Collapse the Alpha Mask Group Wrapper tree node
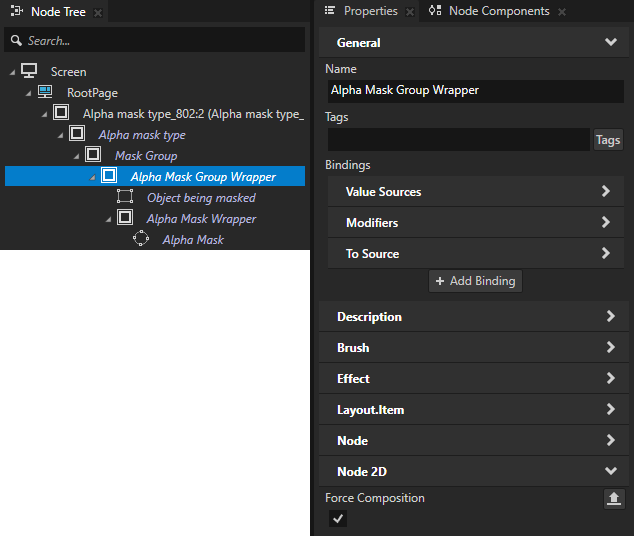This screenshot has width=634, height=536. pos(93,177)
